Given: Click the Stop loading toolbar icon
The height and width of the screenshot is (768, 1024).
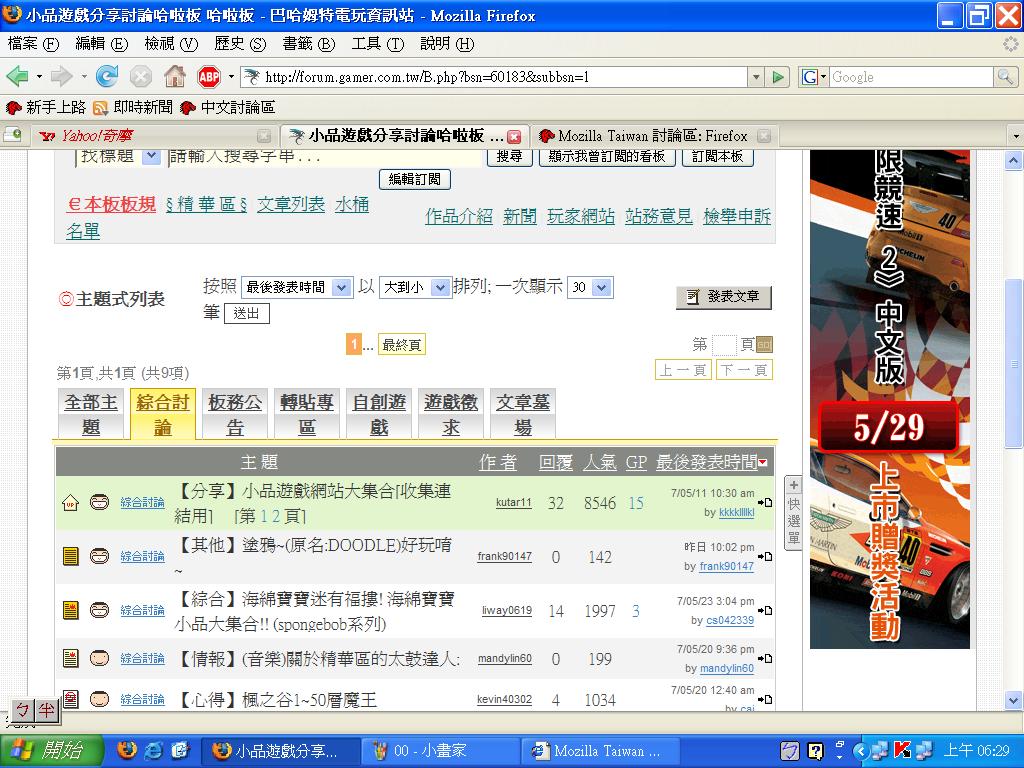Looking at the screenshot, I should pos(141,77).
